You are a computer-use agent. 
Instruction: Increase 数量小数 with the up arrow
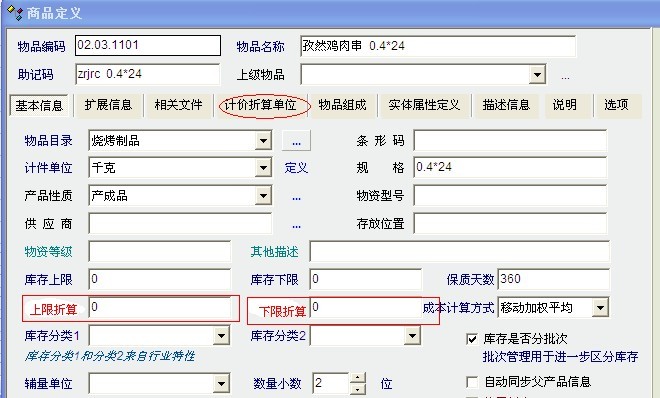357,377
